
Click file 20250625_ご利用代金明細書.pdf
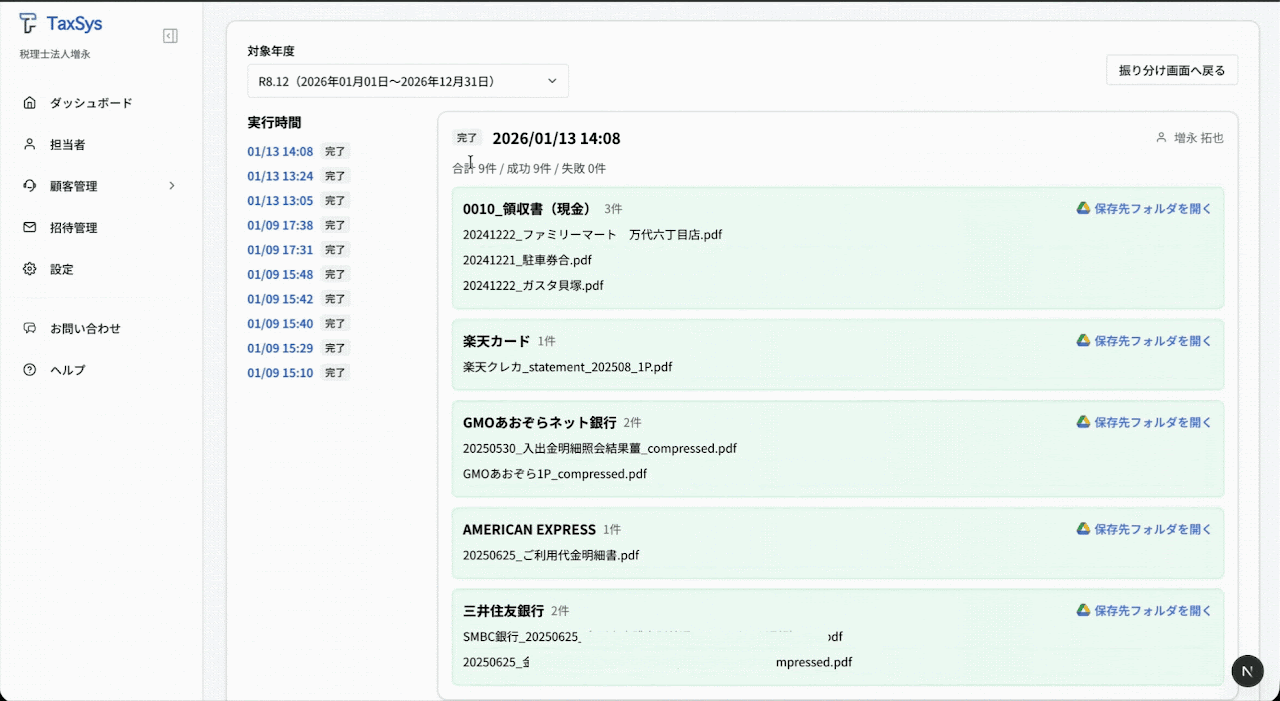551,555
